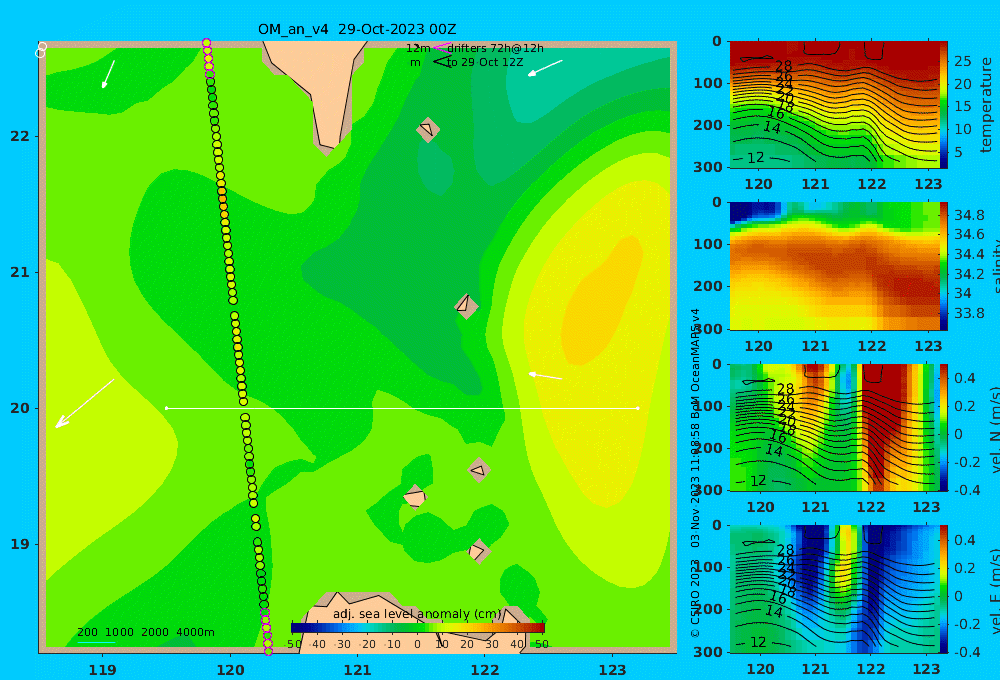Click the white double-circle marker at map corner

tap(41, 50)
